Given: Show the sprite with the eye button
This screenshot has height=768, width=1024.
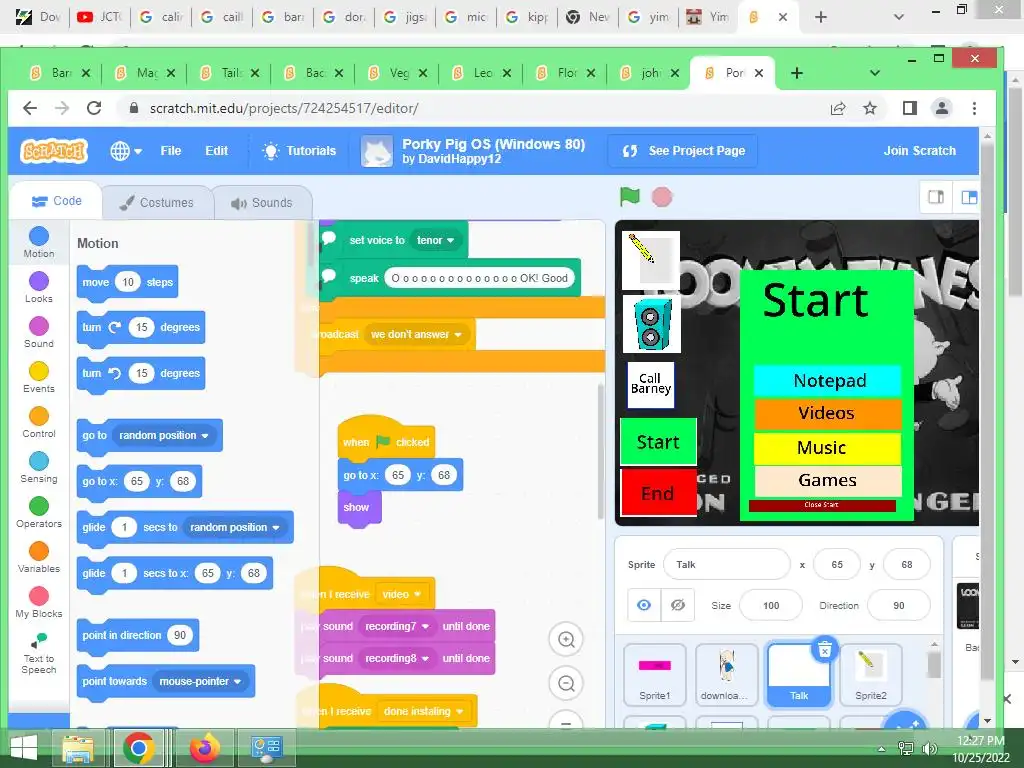Looking at the screenshot, I should click(x=644, y=605).
